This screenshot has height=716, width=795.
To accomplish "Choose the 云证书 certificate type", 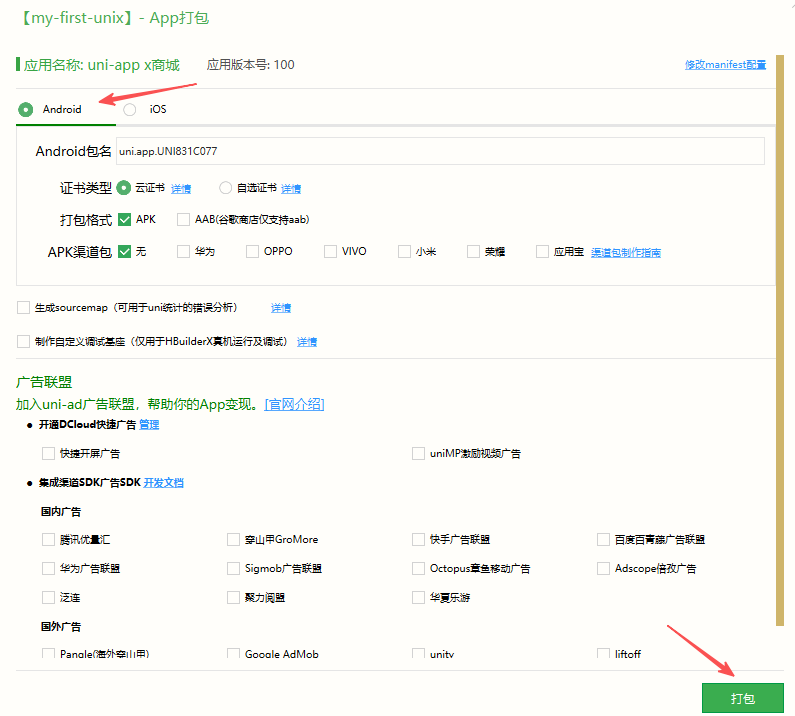I will [x=123, y=188].
